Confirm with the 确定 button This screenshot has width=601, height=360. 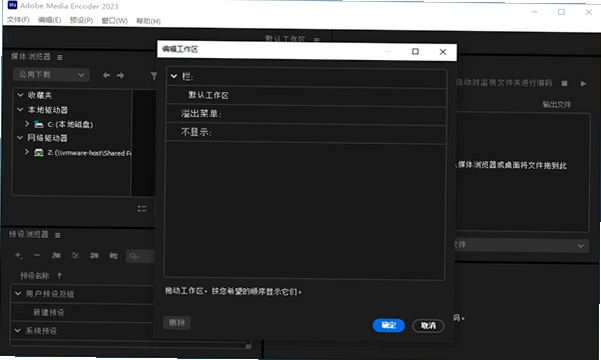(x=389, y=325)
